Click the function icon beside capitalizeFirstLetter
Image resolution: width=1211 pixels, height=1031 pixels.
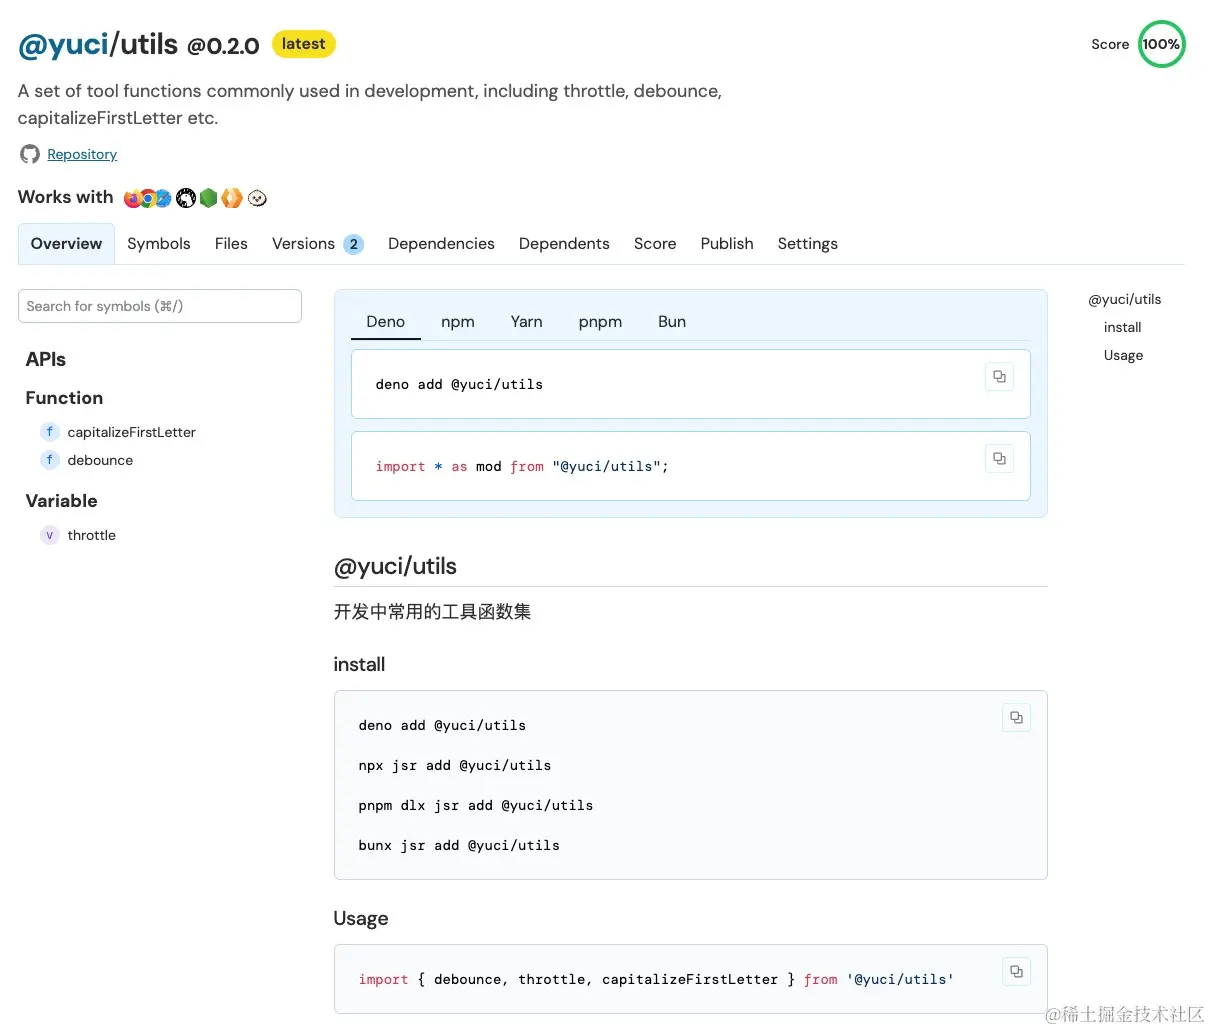click(50, 432)
